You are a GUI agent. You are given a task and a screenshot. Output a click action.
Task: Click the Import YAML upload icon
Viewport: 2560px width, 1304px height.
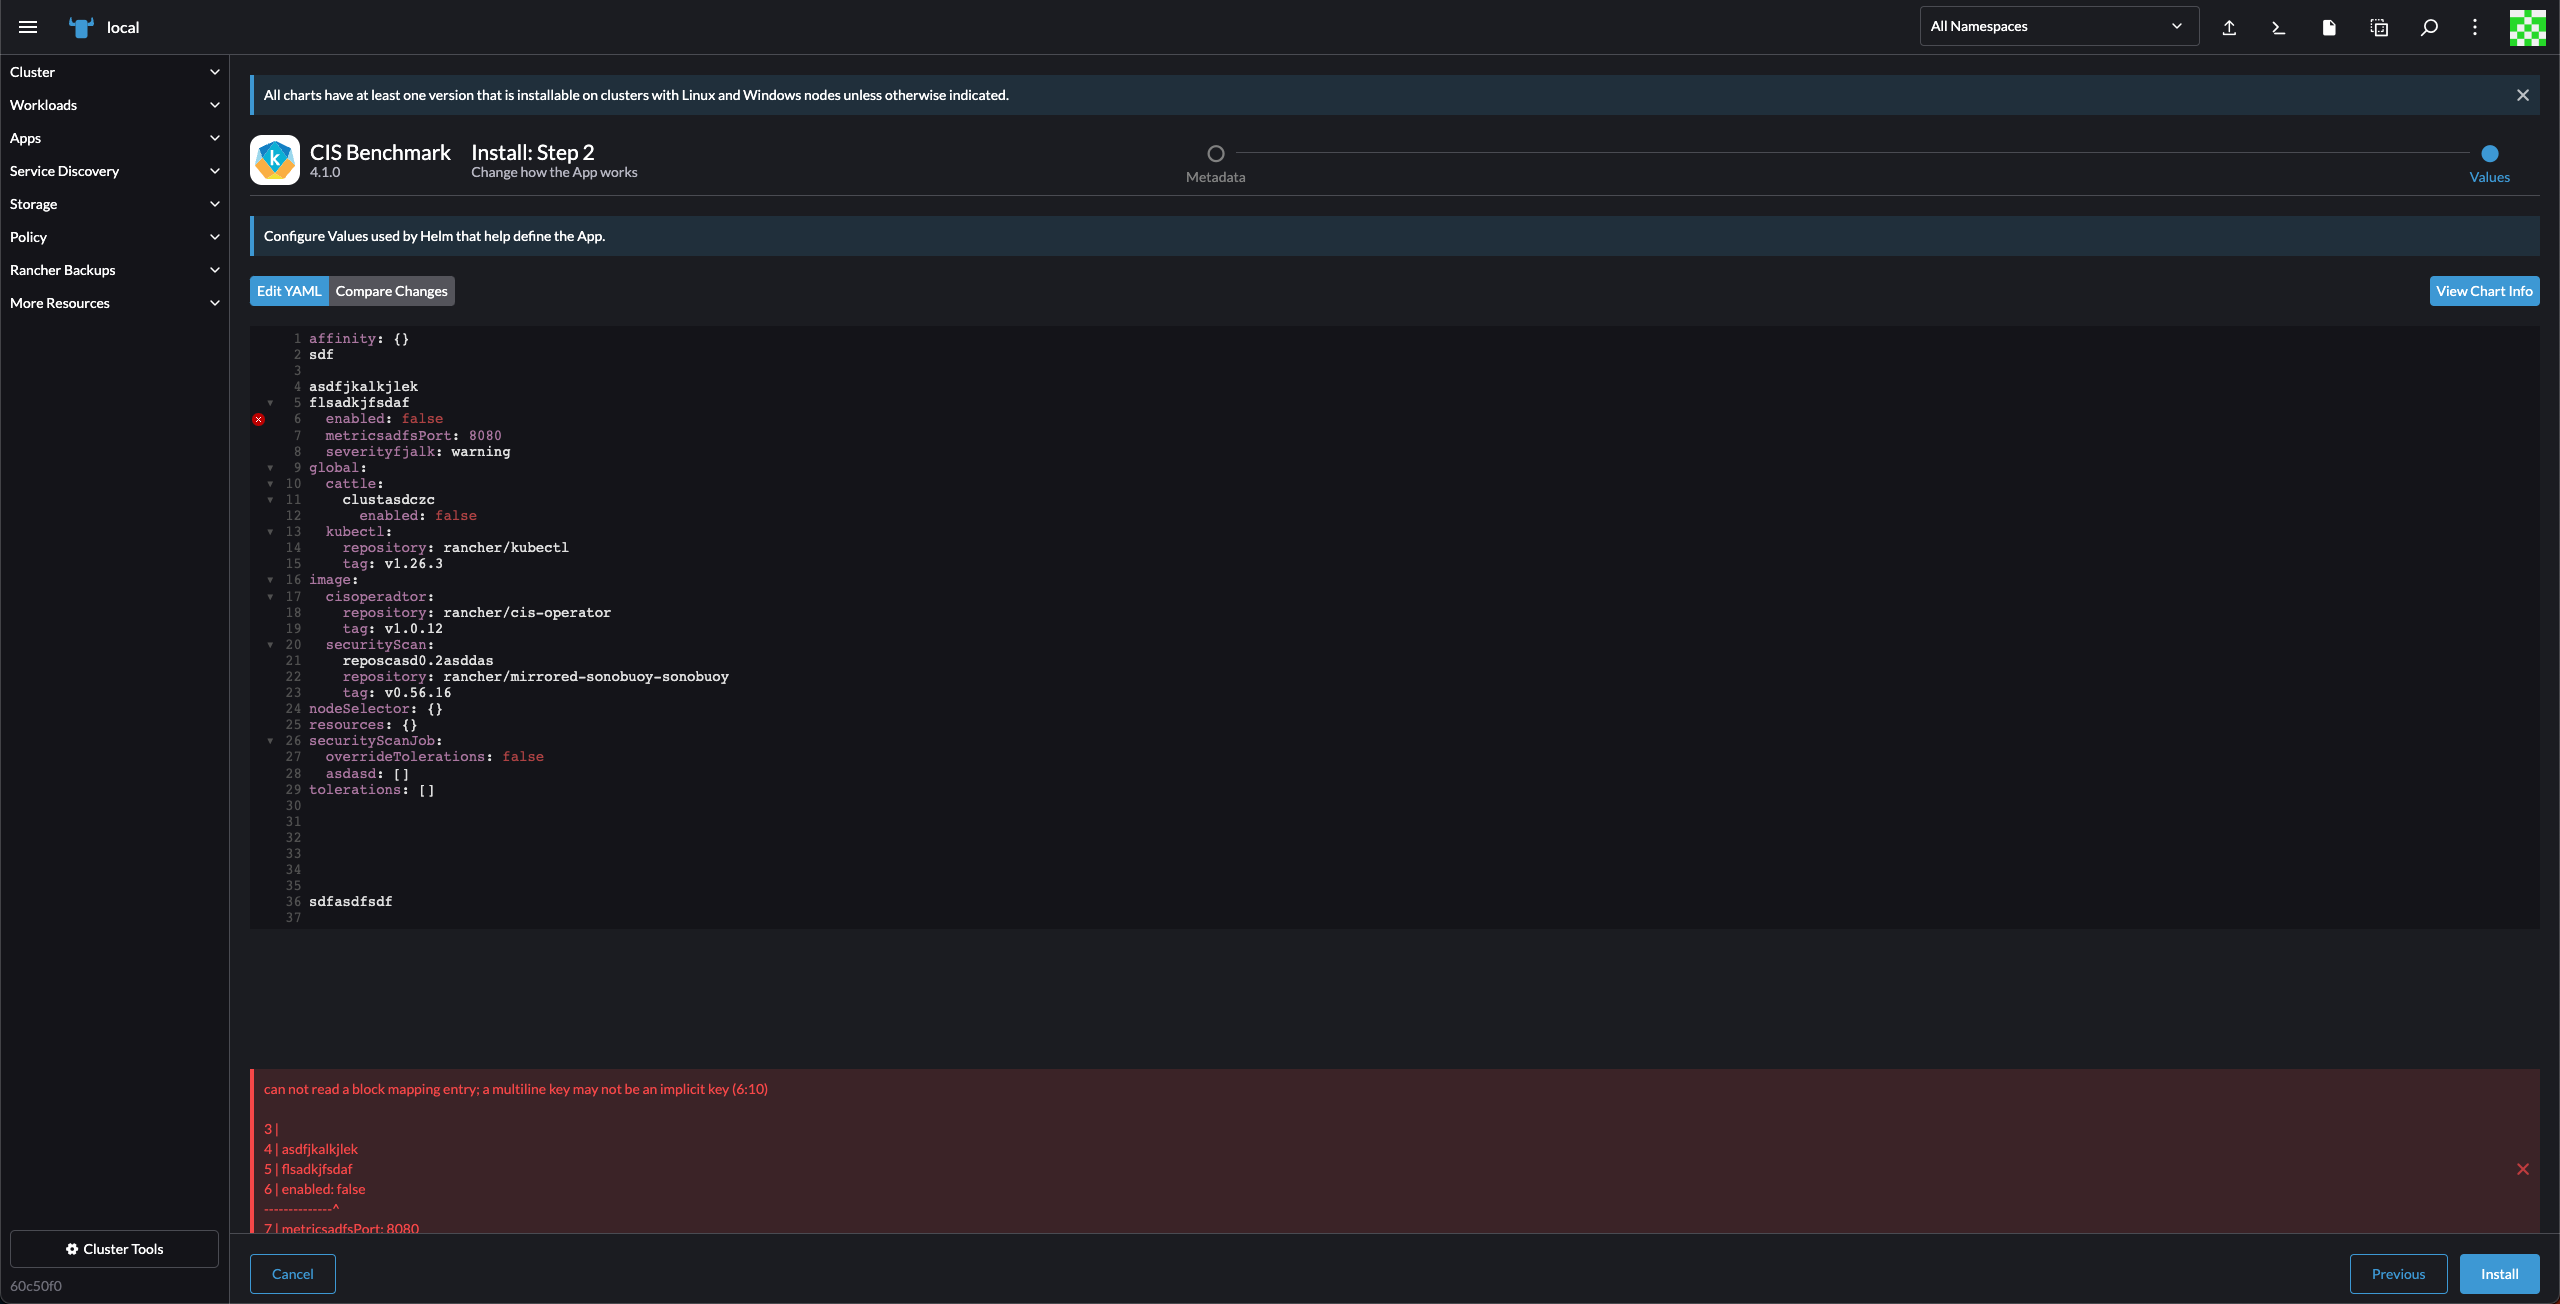coord(2229,27)
